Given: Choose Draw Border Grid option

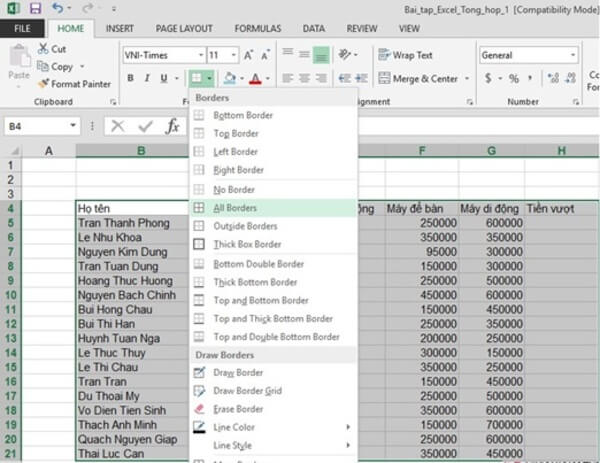Looking at the screenshot, I should pyautogui.click(x=198, y=391).
